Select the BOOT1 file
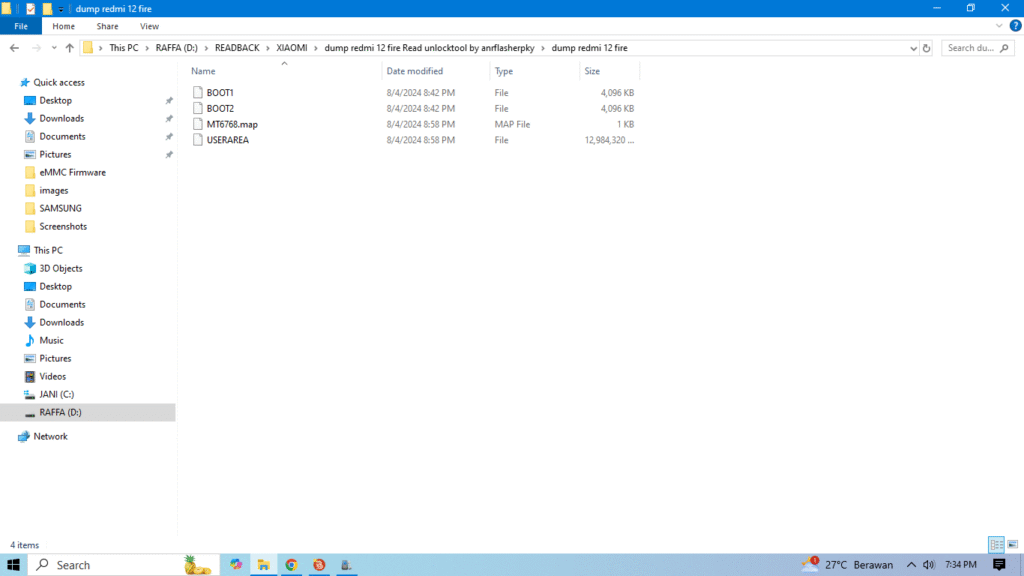Image resolution: width=1024 pixels, height=576 pixels. (x=220, y=93)
